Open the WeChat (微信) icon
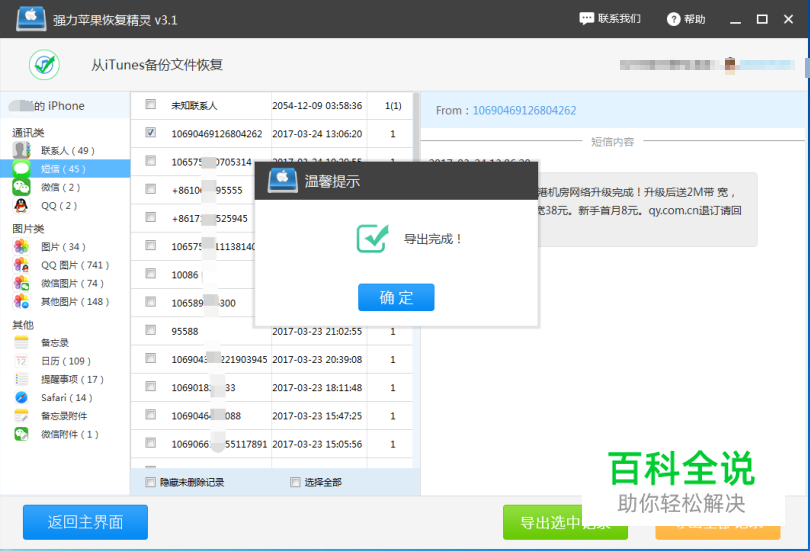This screenshot has height=551, width=810. point(21,187)
